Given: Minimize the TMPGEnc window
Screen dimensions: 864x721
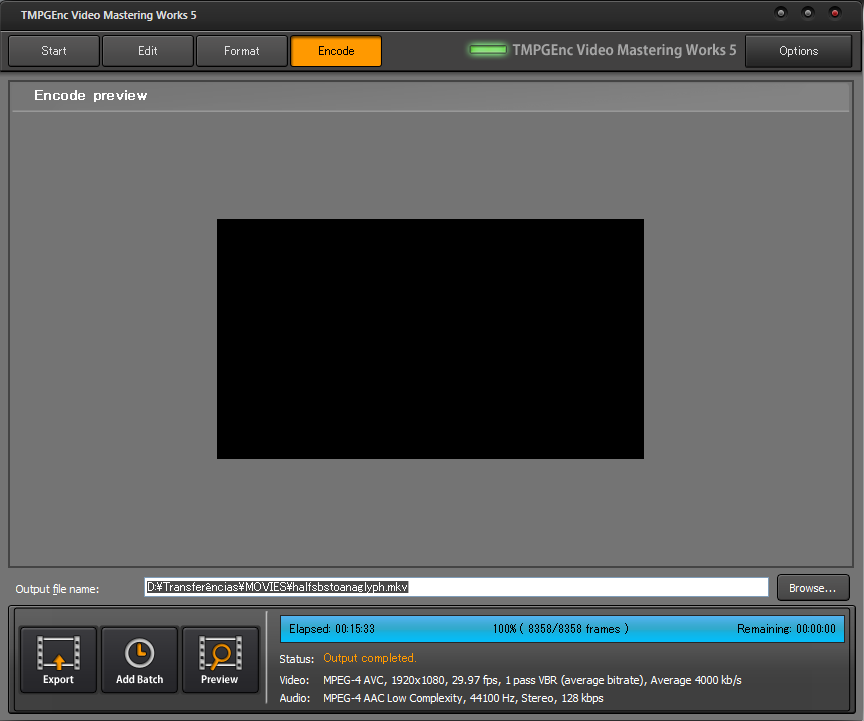Looking at the screenshot, I should pos(781,13).
